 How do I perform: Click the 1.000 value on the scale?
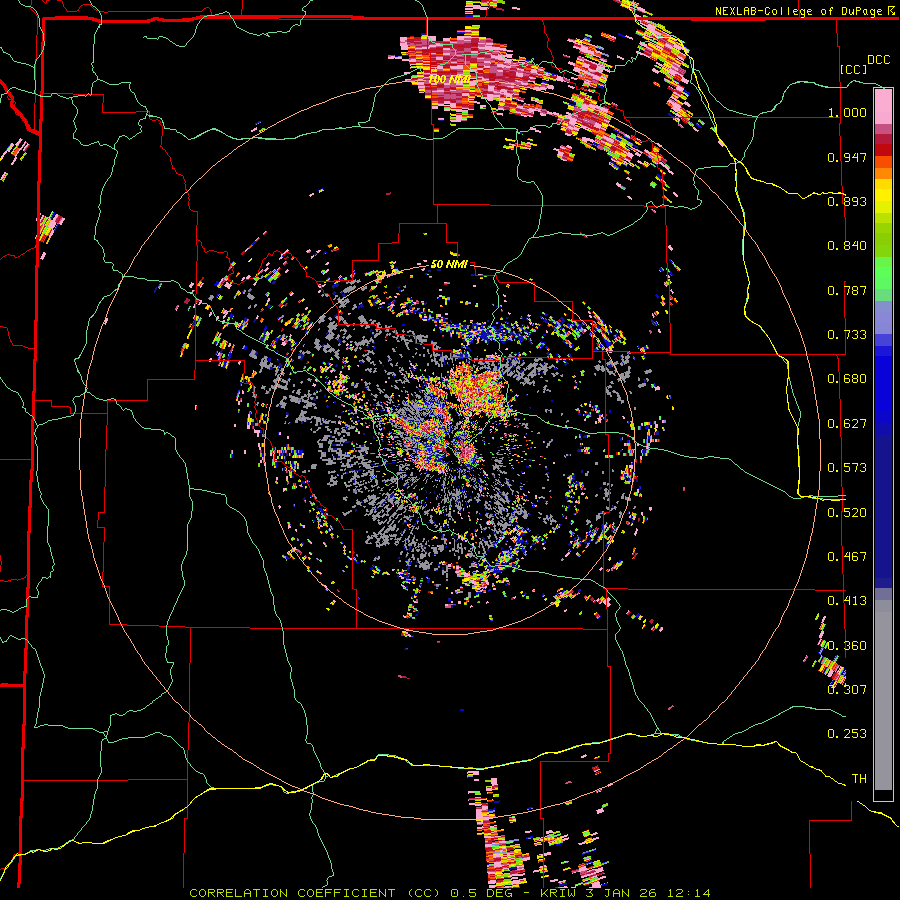[847, 112]
